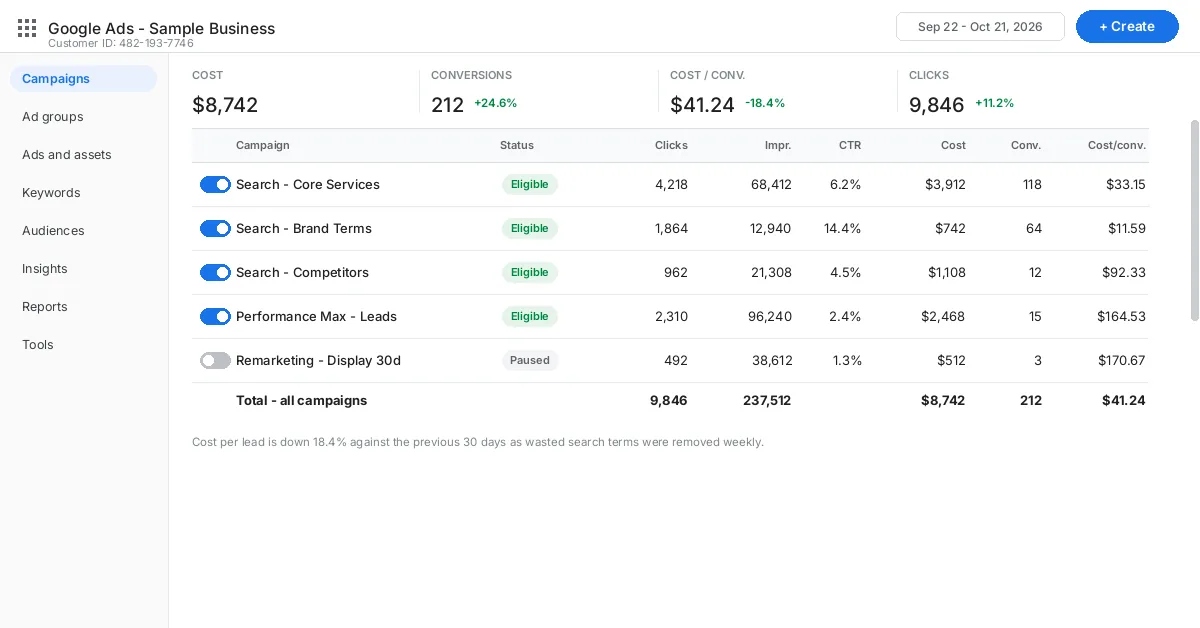Select the $1,108 cost cell
The height and width of the screenshot is (628, 1200).
tap(947, 272)
